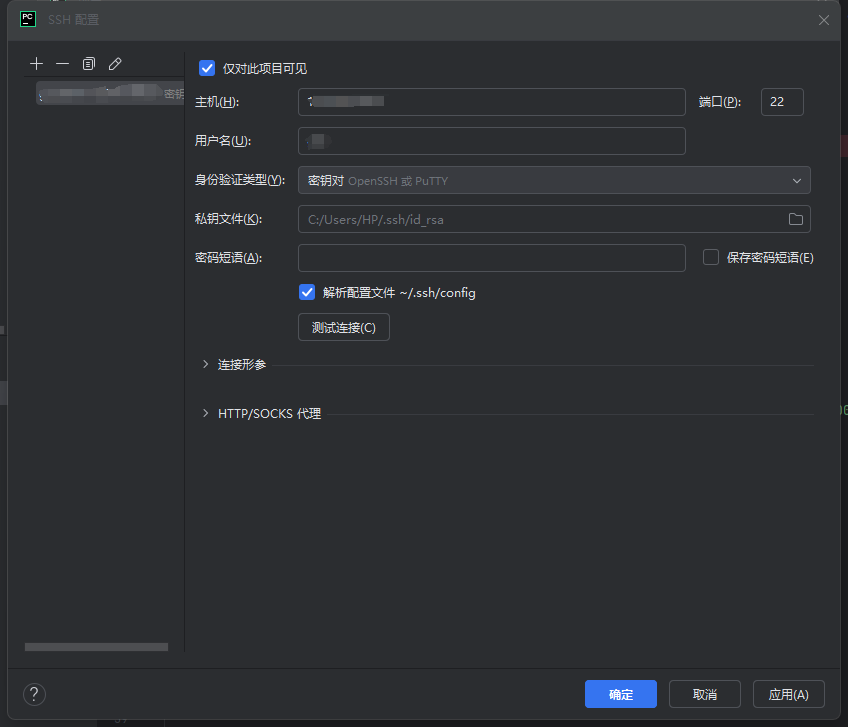Enable the 保存密码短语 checkbox

711,257
